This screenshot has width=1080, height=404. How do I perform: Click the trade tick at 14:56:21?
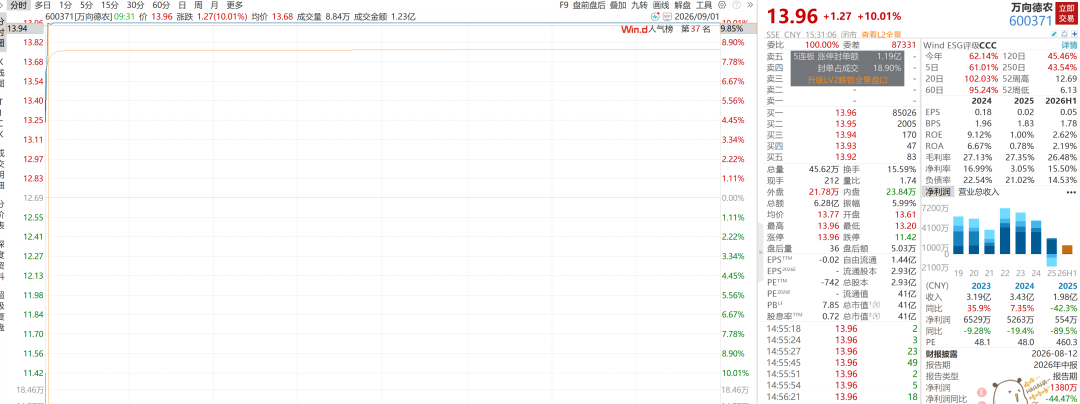tap(842, 397)
